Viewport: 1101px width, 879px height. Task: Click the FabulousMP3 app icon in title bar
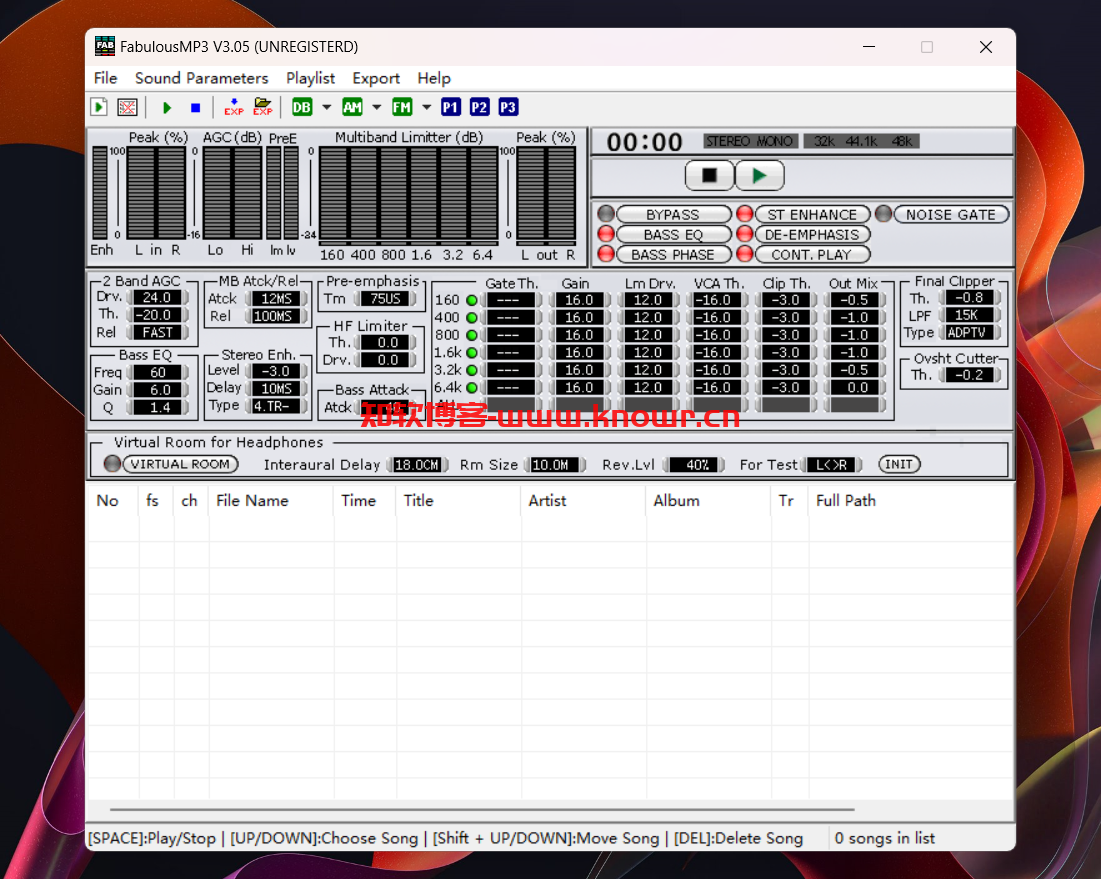click(x=105, y=46)
